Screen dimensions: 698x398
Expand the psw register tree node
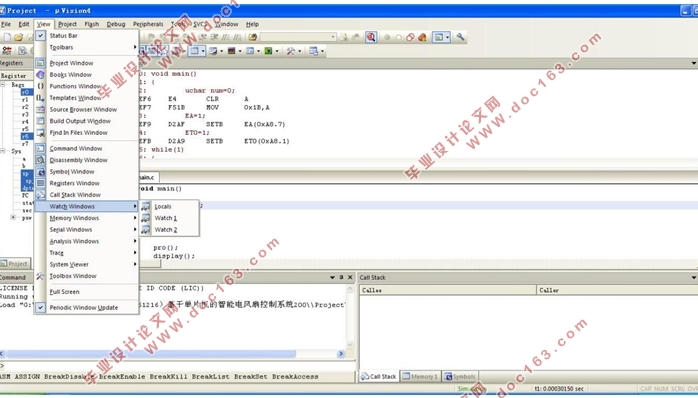(x=13, y=218)
